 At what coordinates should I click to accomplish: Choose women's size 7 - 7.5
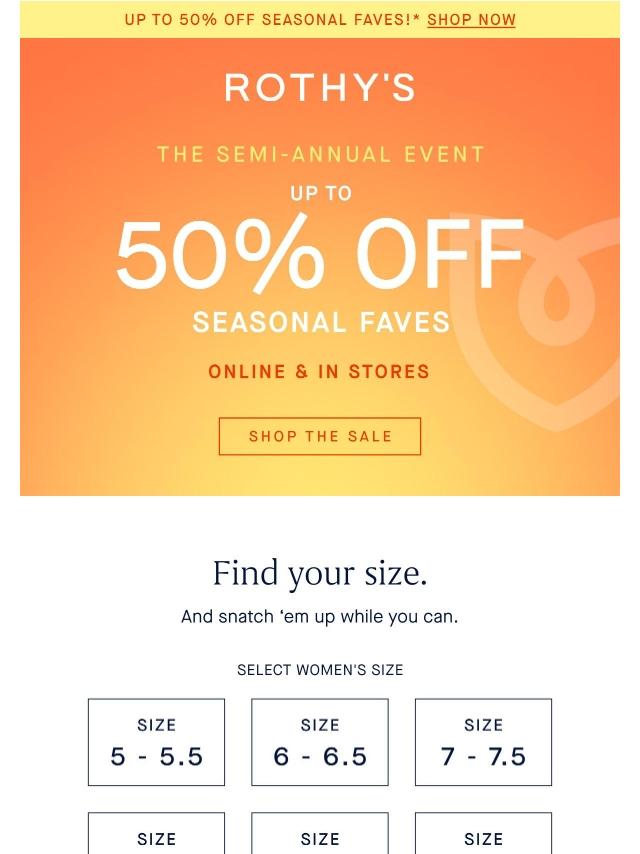click(x=483, y=742)
